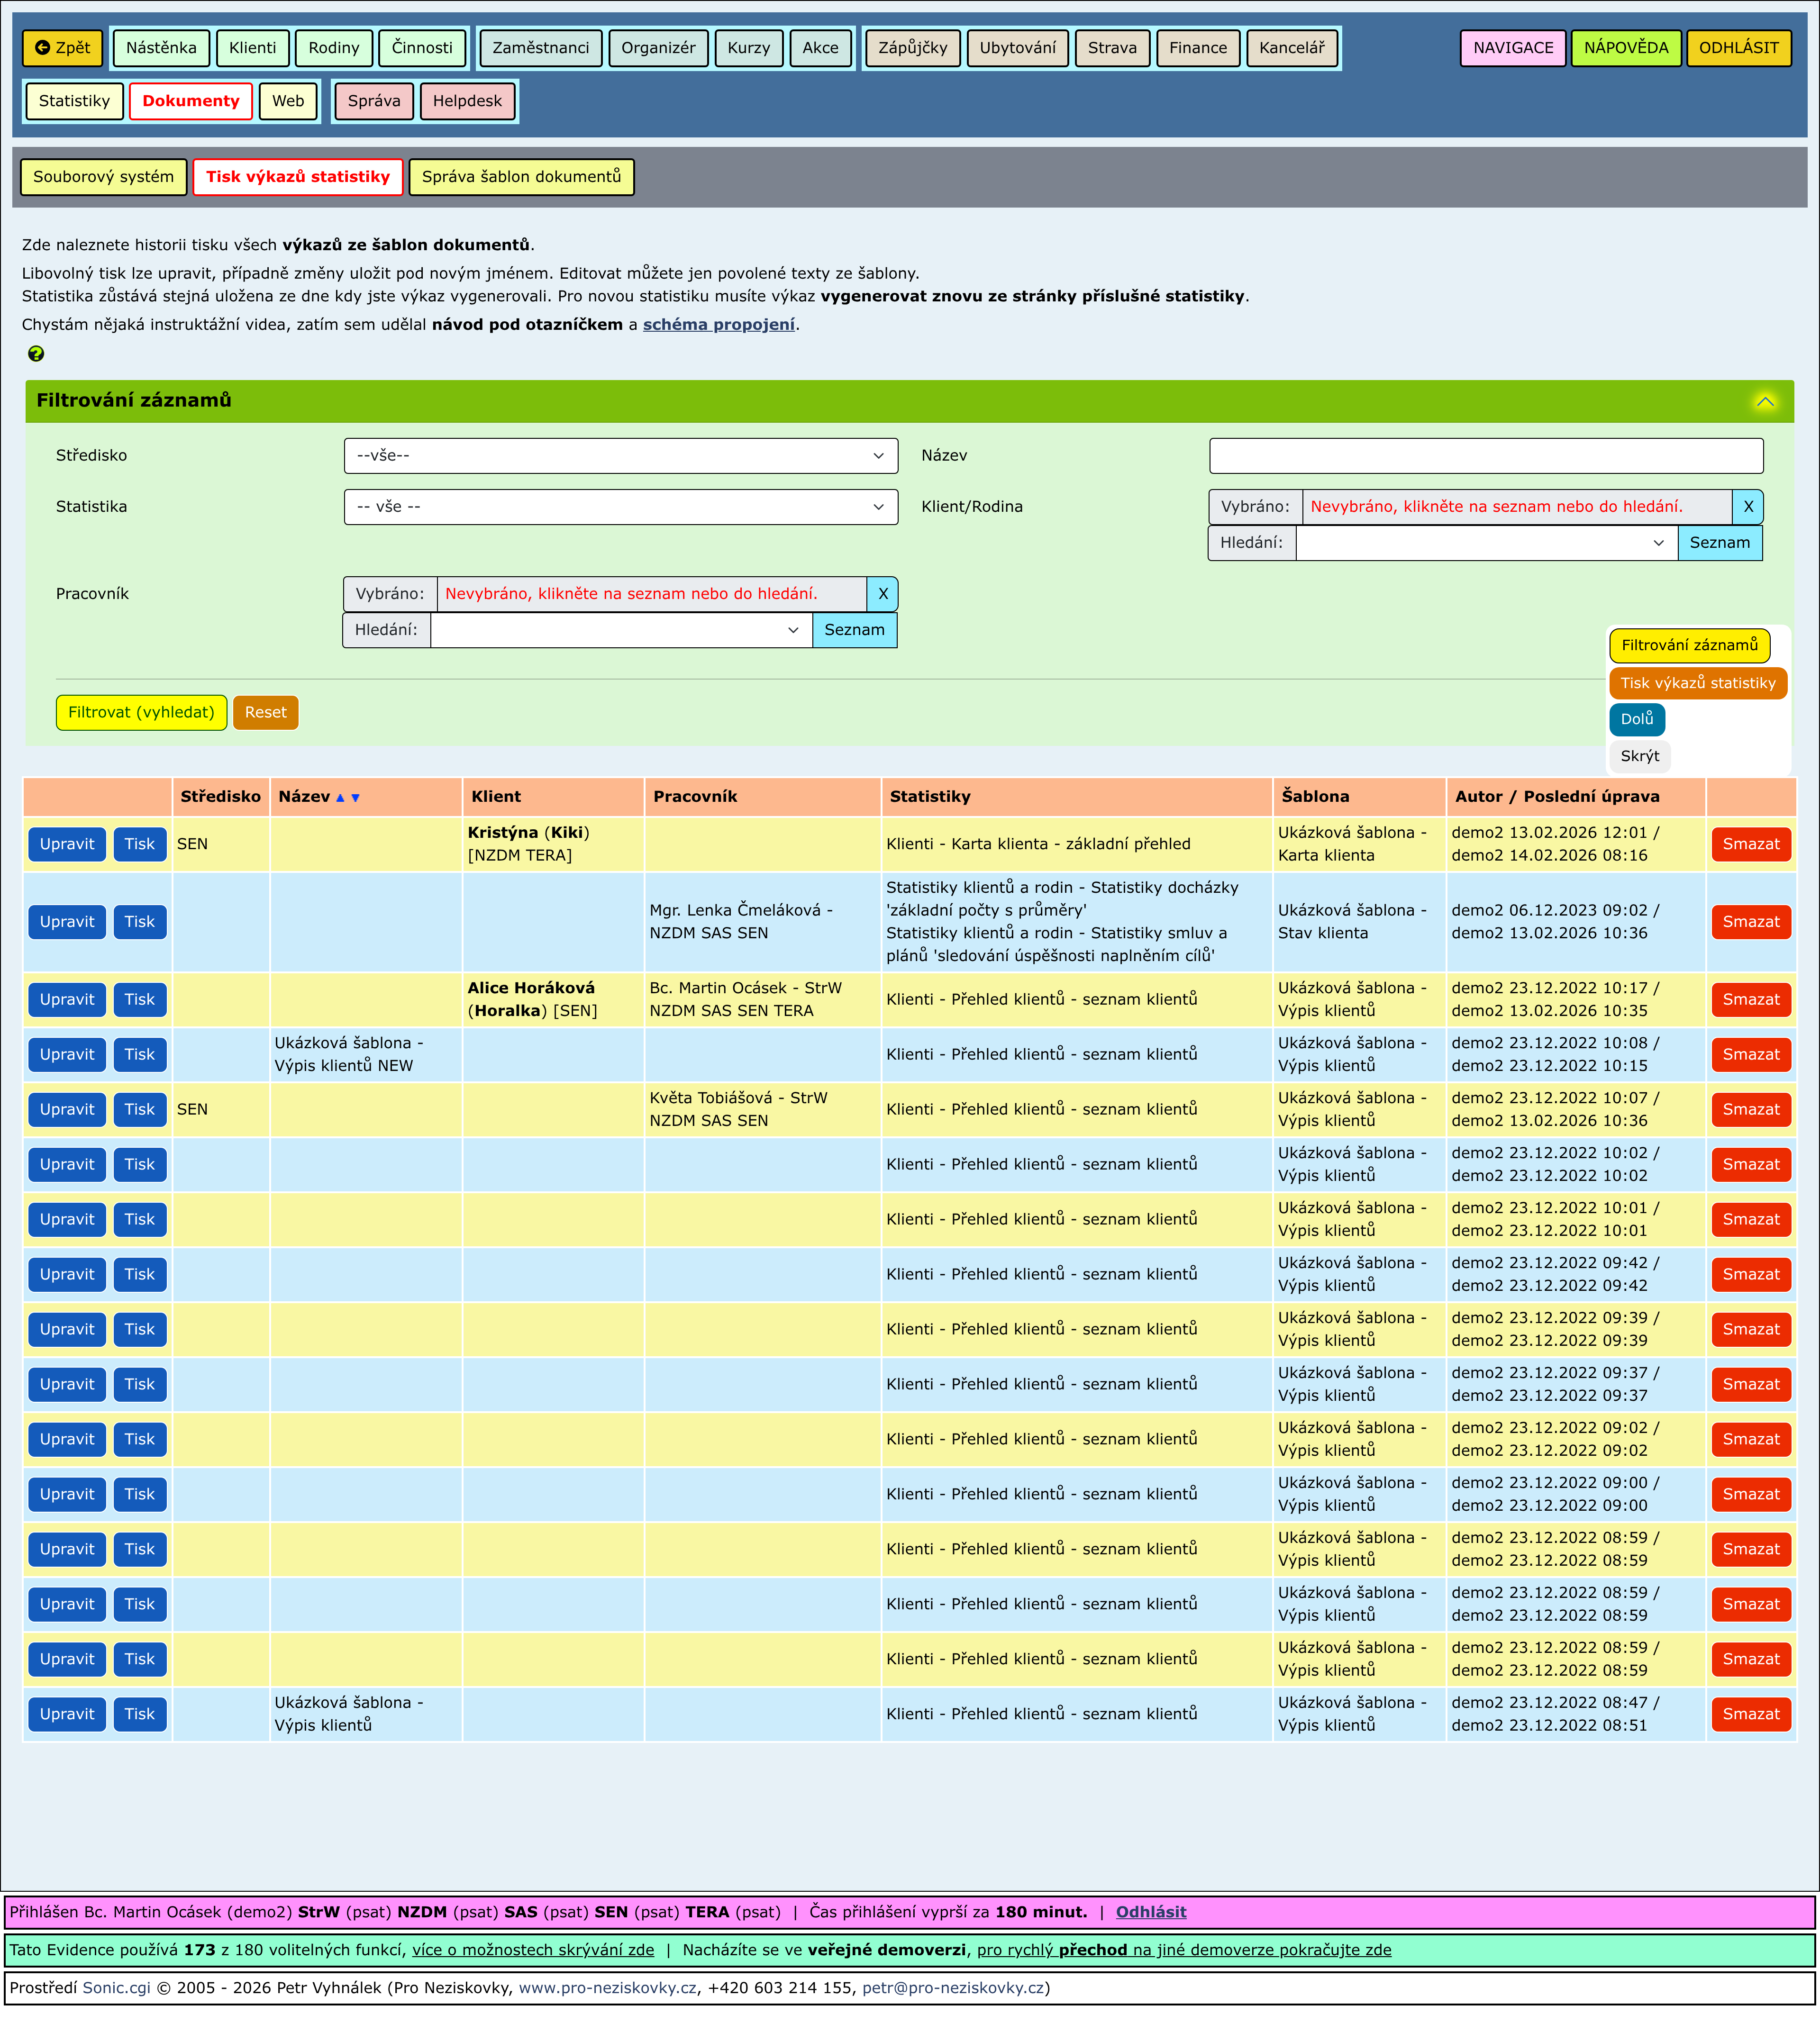Click the orange Reset button
This screenshot has height=2032, width=1820.
coord(265,713)
